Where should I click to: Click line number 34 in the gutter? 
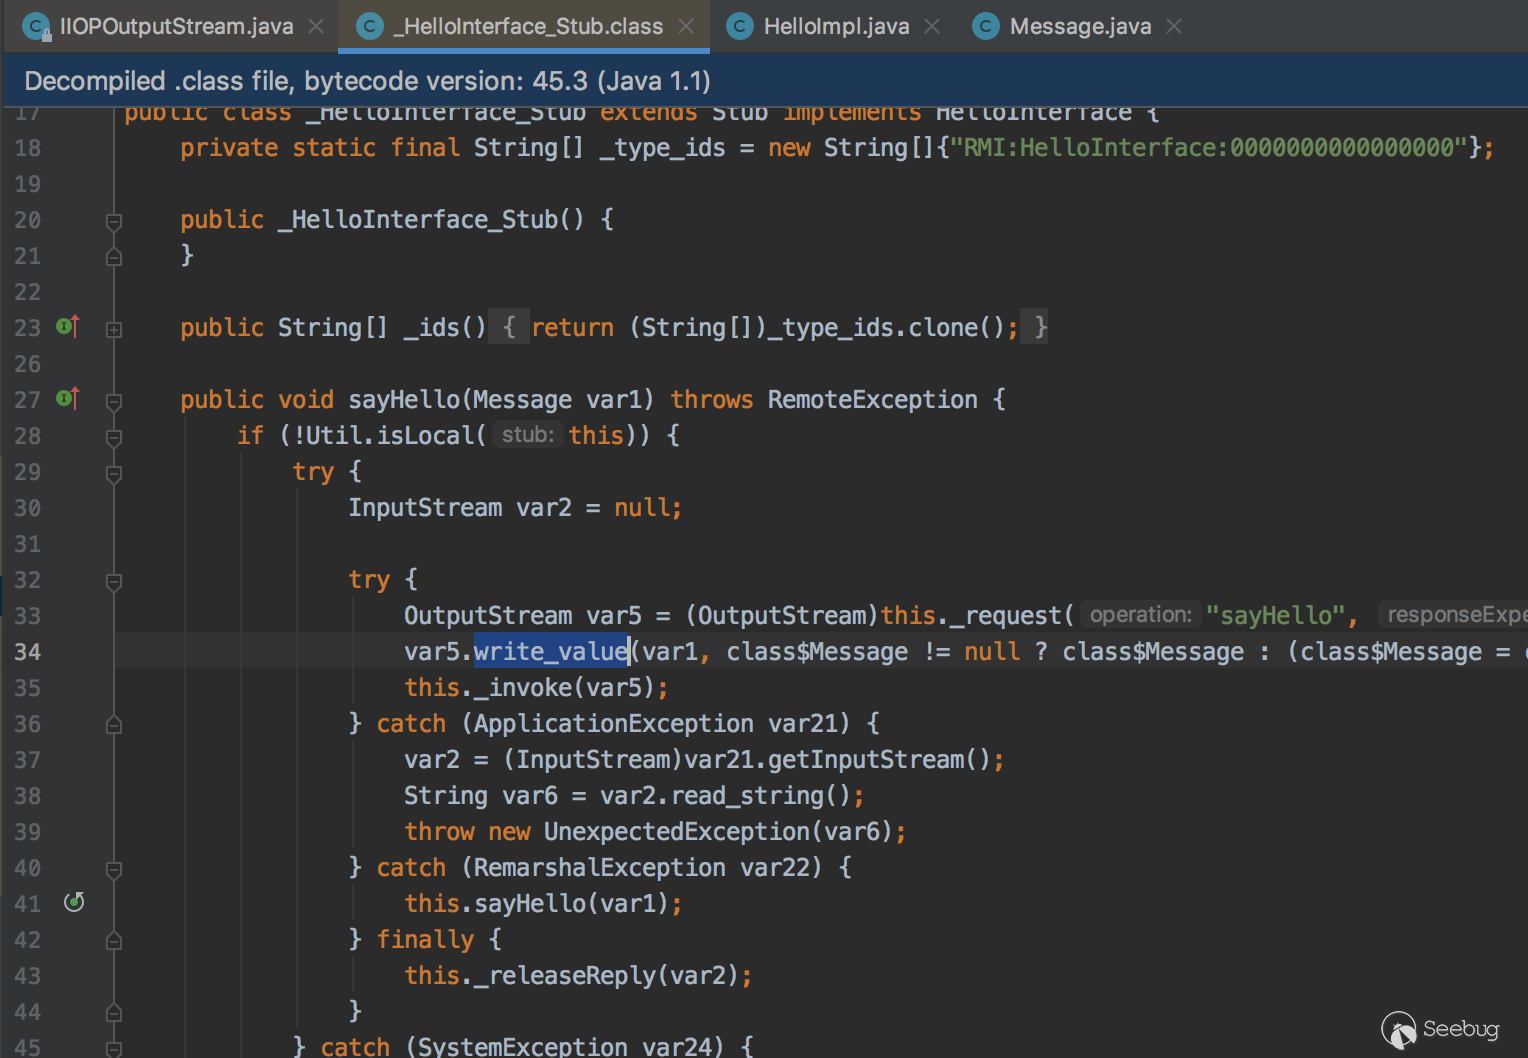(28, 652)
